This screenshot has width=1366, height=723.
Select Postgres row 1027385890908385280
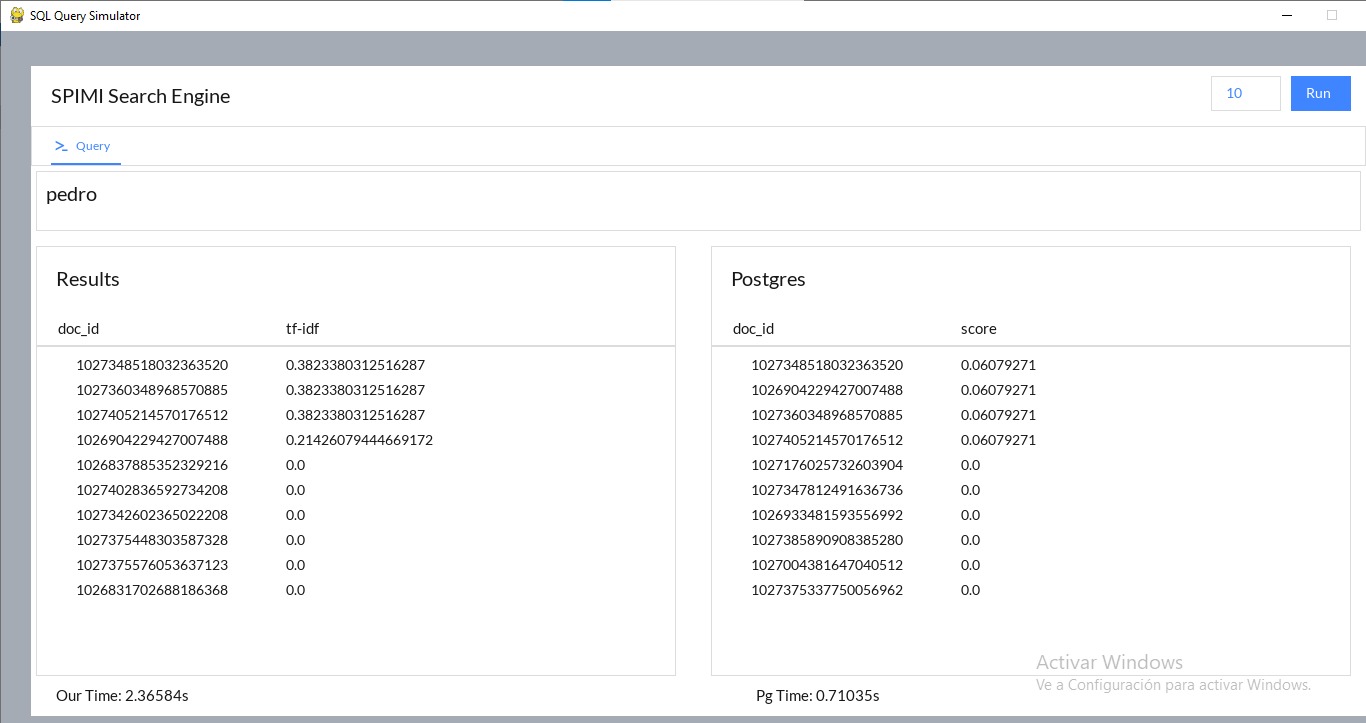pos(1031,540)
